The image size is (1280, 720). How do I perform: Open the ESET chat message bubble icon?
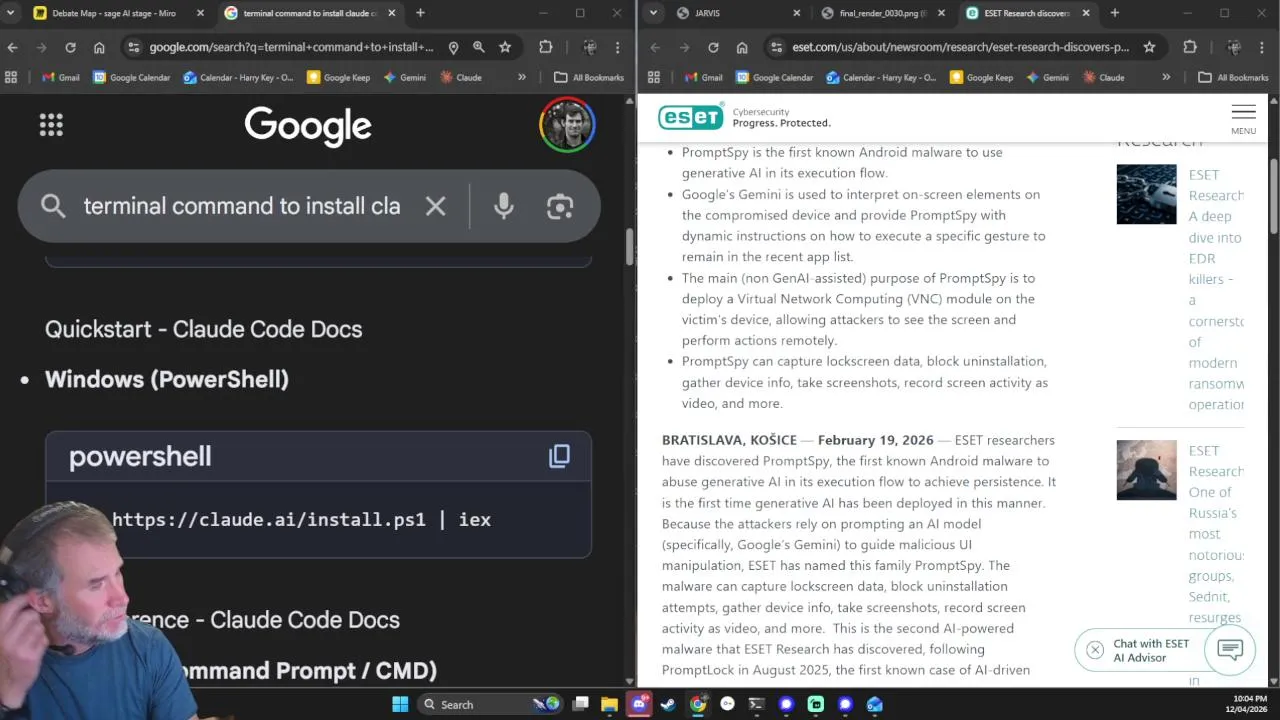coord(1230,650)
